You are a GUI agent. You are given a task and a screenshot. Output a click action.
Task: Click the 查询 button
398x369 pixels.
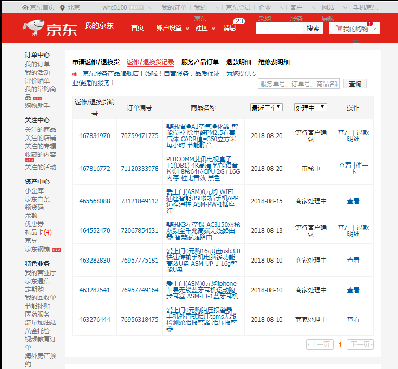355,84
